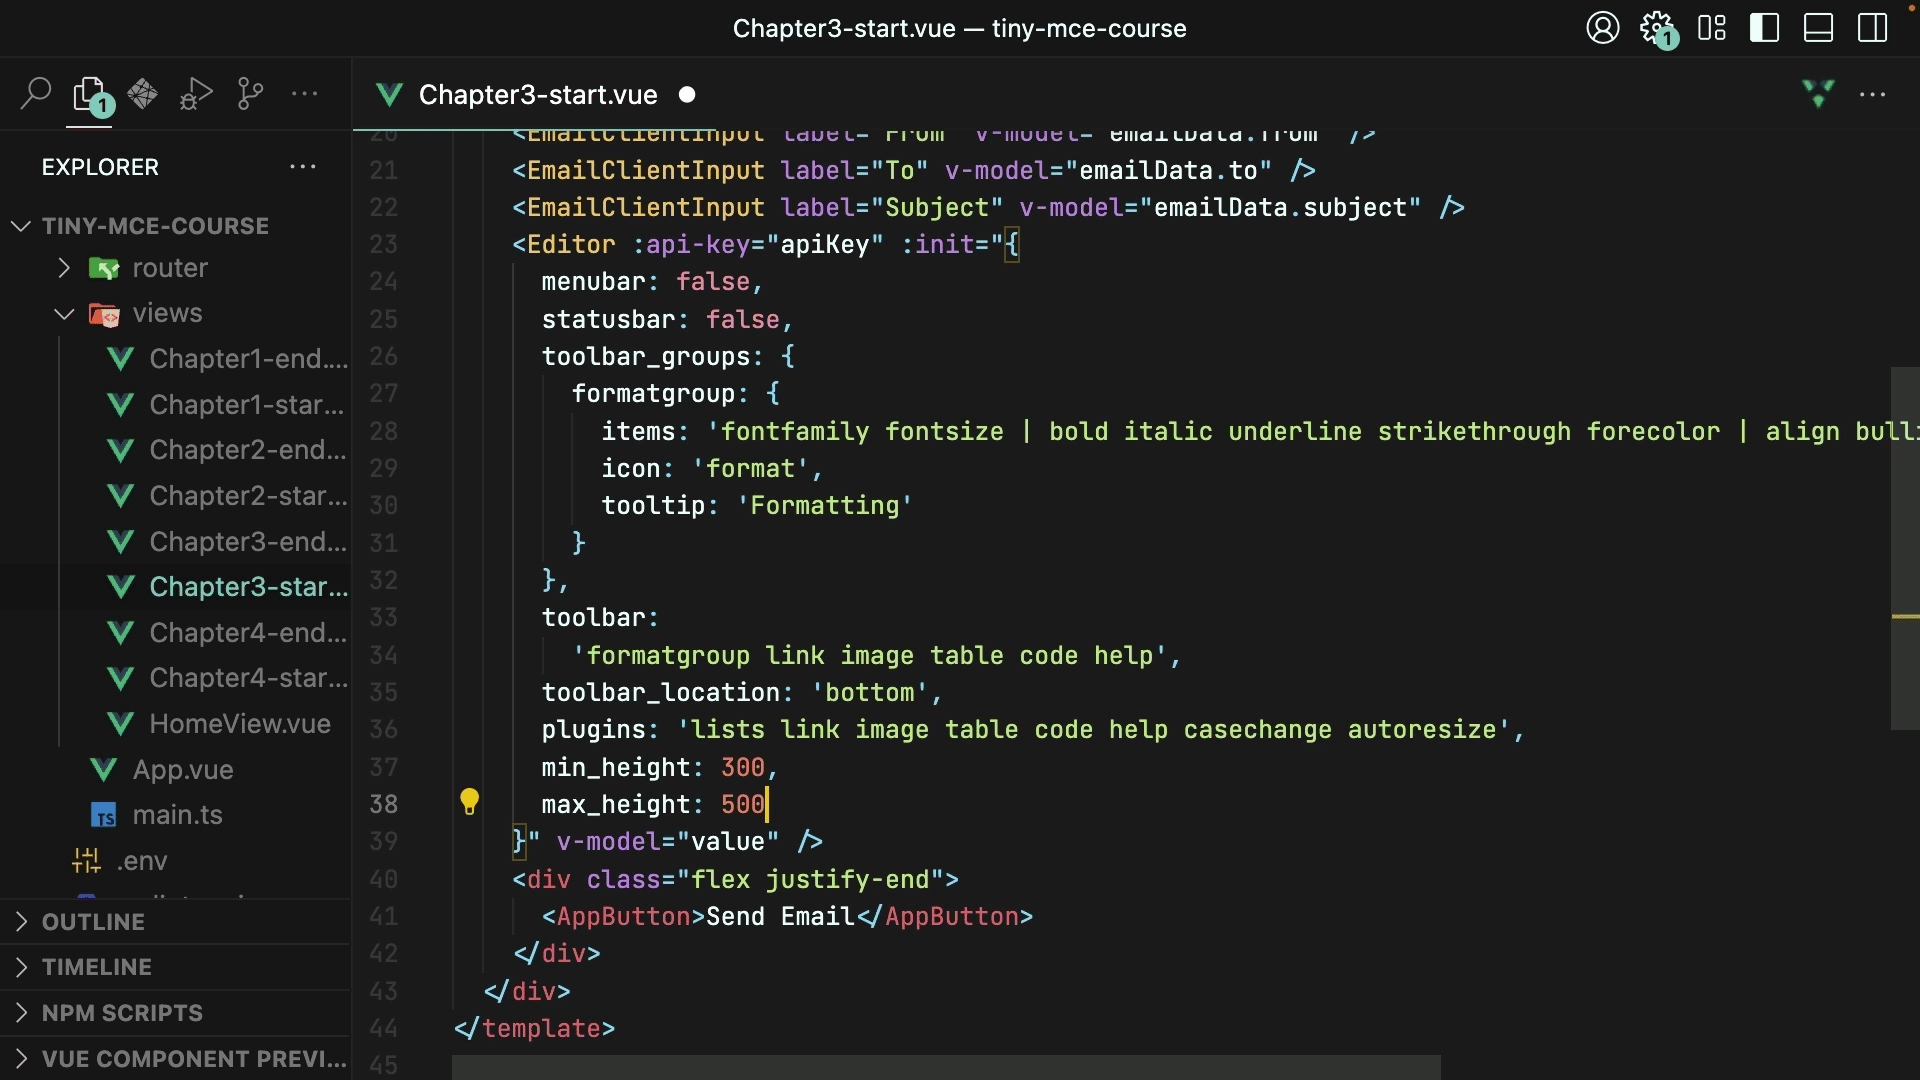Image resolution: width=1920 pixels, height=1080 pixels.
Task: Open Explorer views and more actions
Action: [303, 167]
